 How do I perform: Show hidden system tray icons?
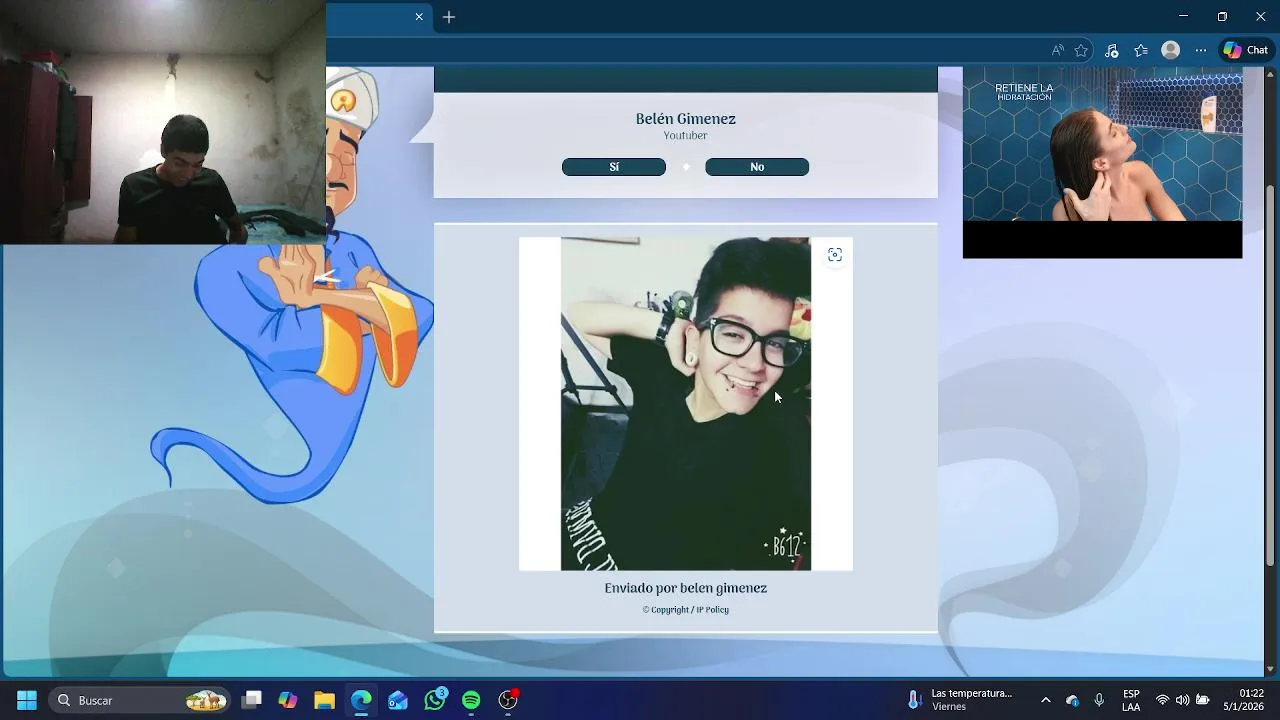[1046, 700]
